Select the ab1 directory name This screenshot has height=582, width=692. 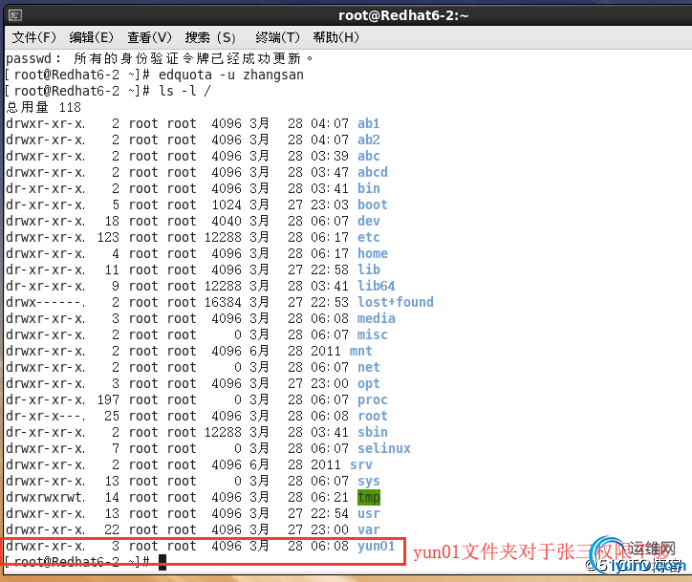[x=369, y=124]
